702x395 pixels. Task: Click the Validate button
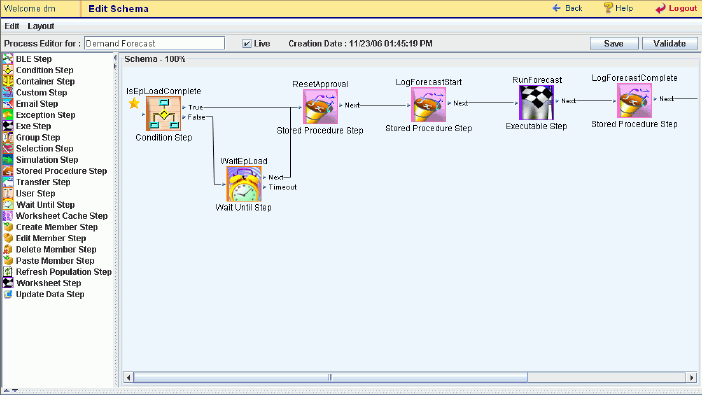pyautogui.click(x=669, y=43)
